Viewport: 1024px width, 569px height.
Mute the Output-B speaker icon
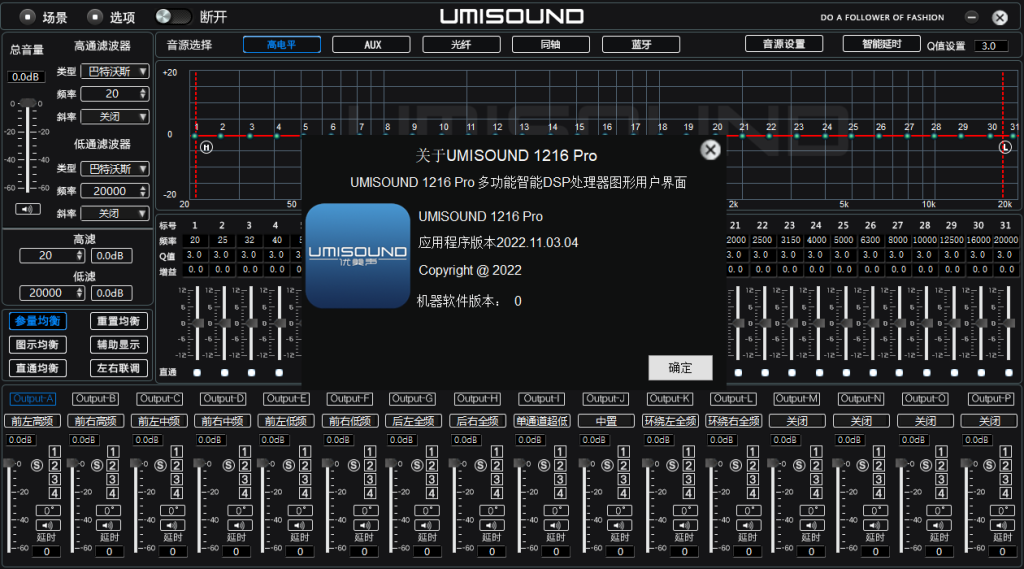click(x=108, y=525)
